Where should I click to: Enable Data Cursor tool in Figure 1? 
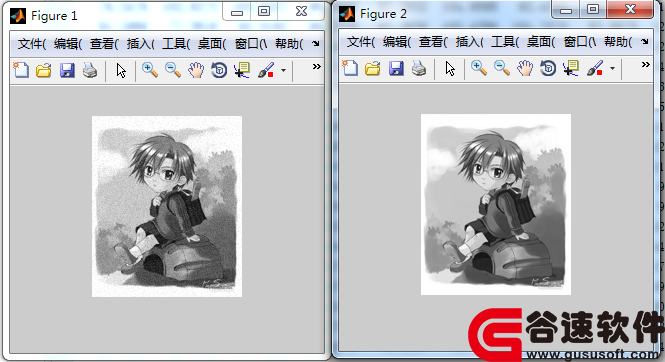(x=242, y=70)
